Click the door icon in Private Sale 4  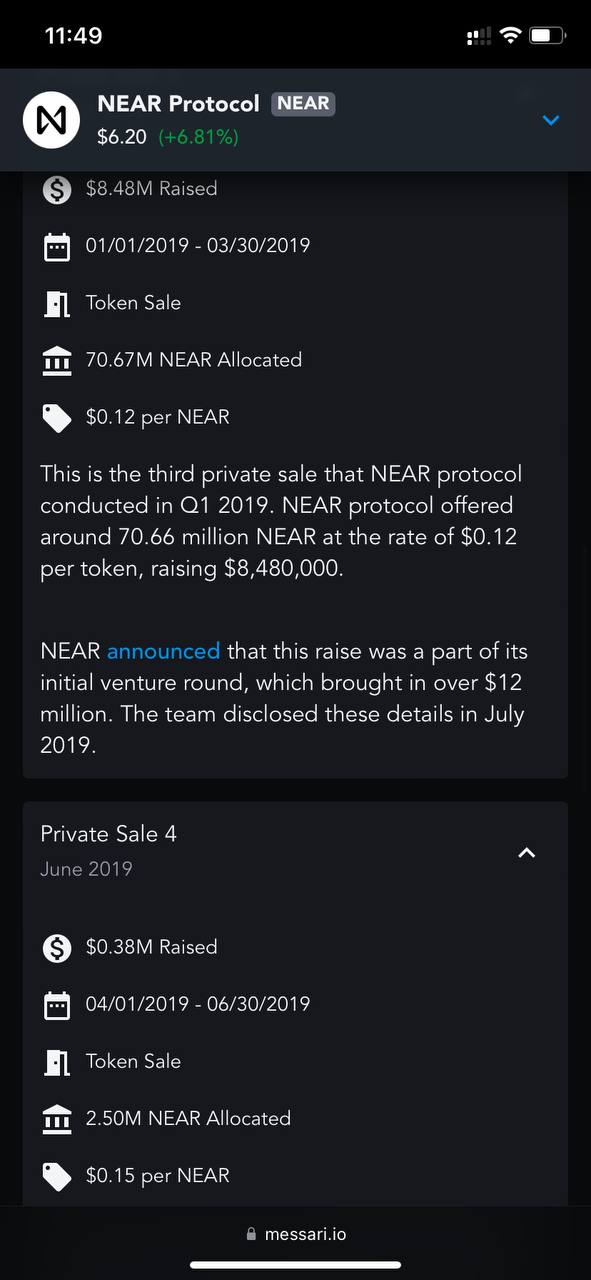(x=57, y=1062)
